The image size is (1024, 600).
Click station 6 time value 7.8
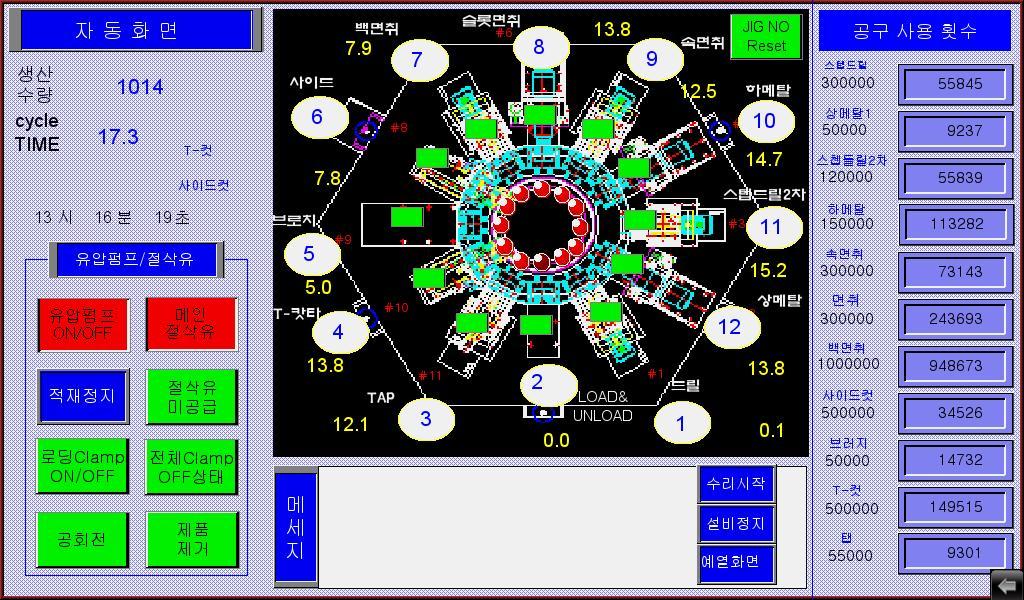[327, 178]
